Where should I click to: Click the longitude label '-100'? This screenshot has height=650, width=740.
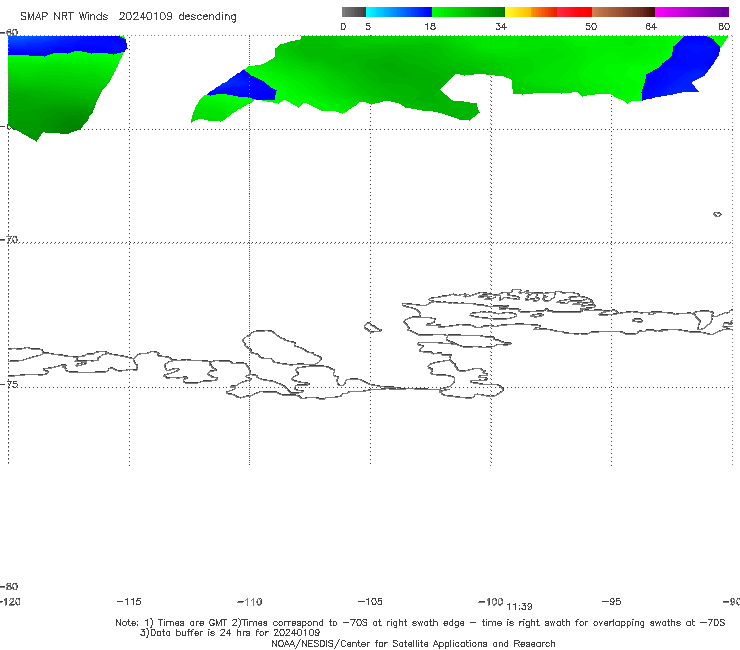coord(490,601)
